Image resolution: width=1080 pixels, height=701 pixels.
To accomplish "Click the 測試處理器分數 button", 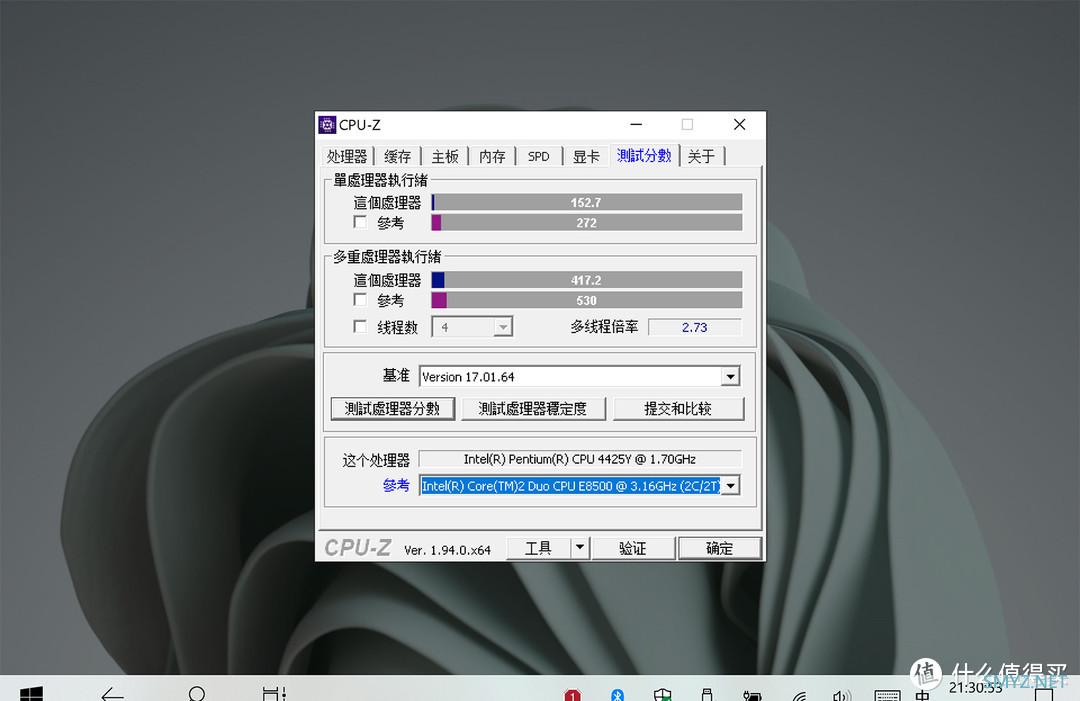I will (x=393, y=408).
